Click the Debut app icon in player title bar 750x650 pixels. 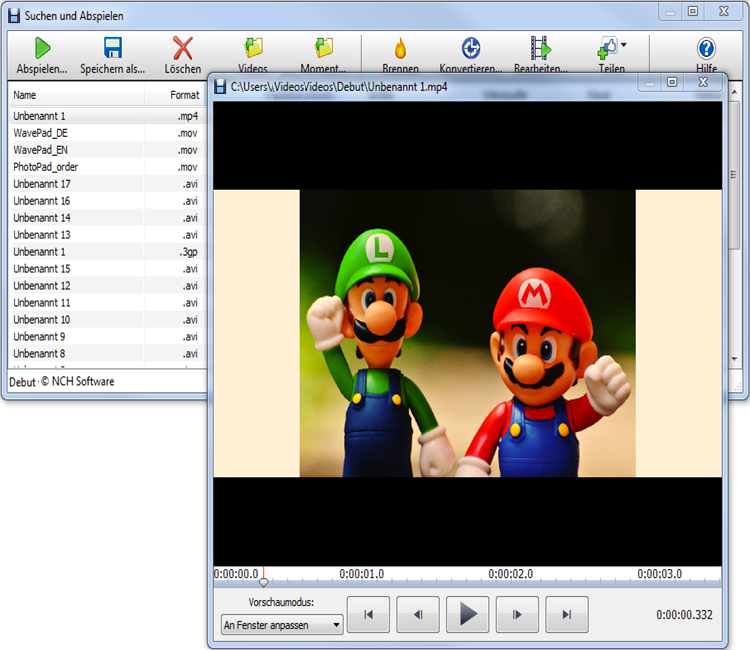tap(220, 87)
